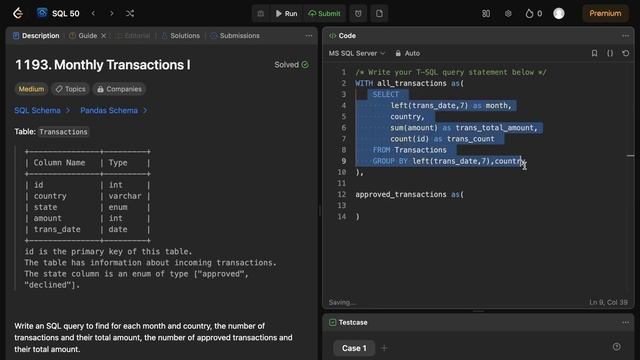Expand SQL Schema

point(42,110)
